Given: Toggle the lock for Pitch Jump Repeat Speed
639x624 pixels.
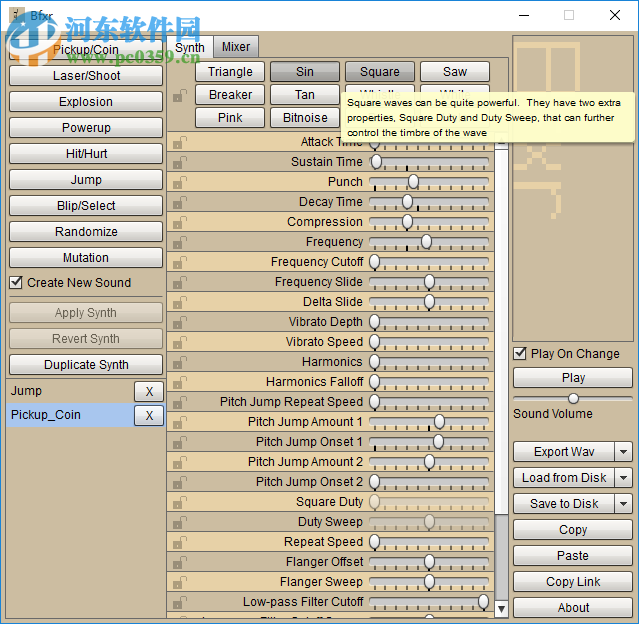Looking at the screenshot, I should [180, 402].
